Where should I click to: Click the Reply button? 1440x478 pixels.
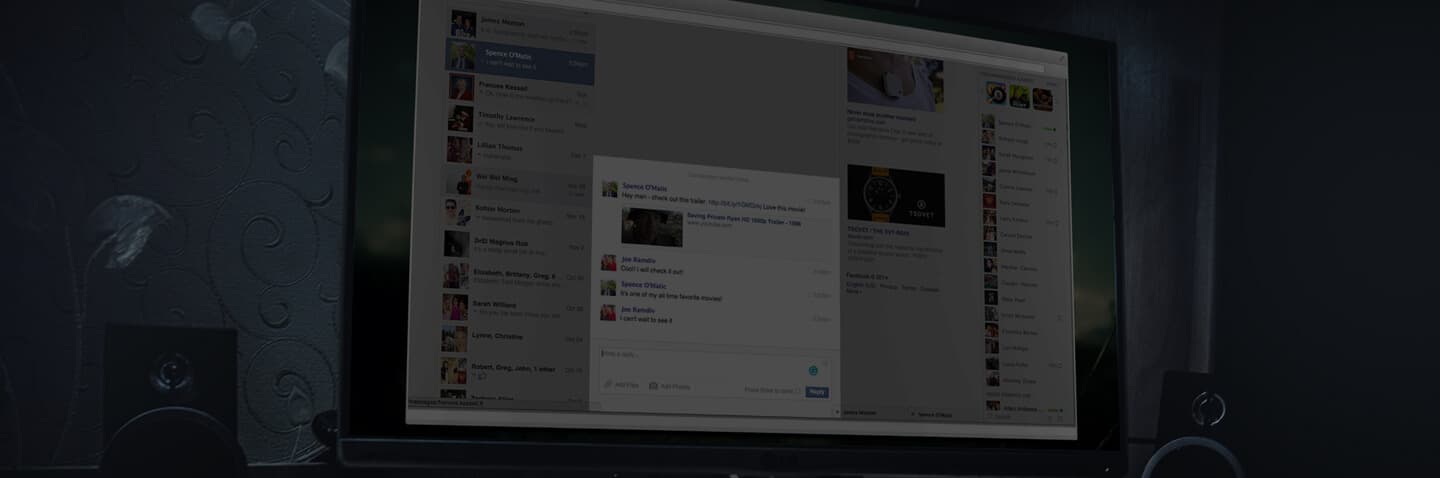tap(817, 392)
